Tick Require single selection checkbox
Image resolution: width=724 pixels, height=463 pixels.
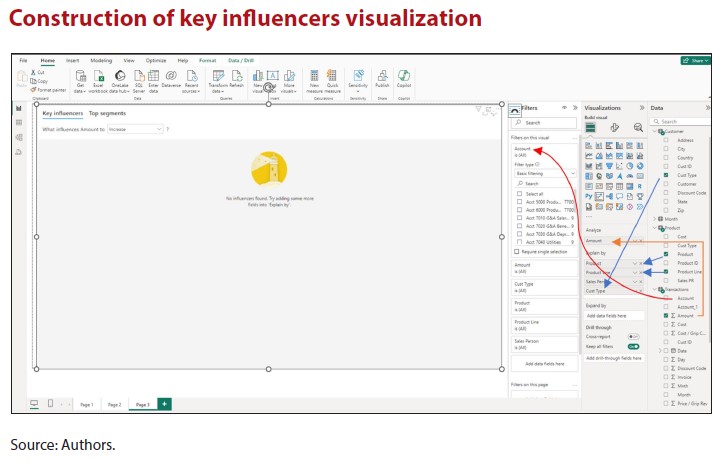click(517, 252)
